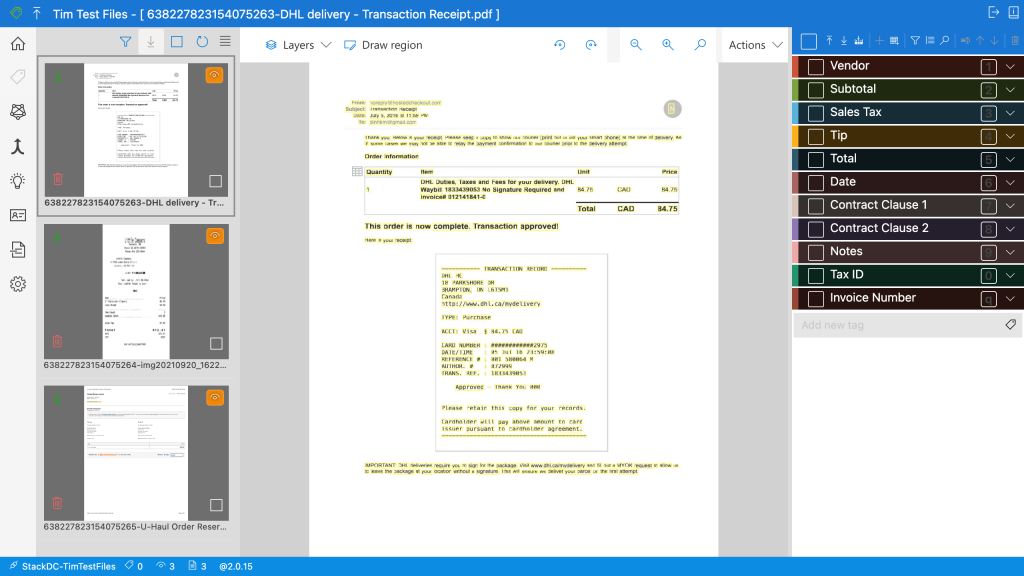
Task: Open the U-Haul Order Reservation thumbnail
Action: point(136,453)
